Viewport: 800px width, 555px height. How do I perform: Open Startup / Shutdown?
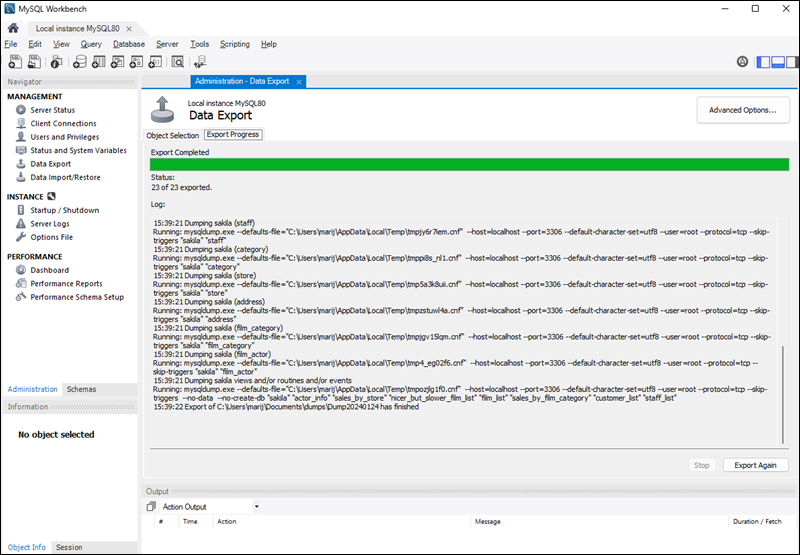tap(64, 210)
